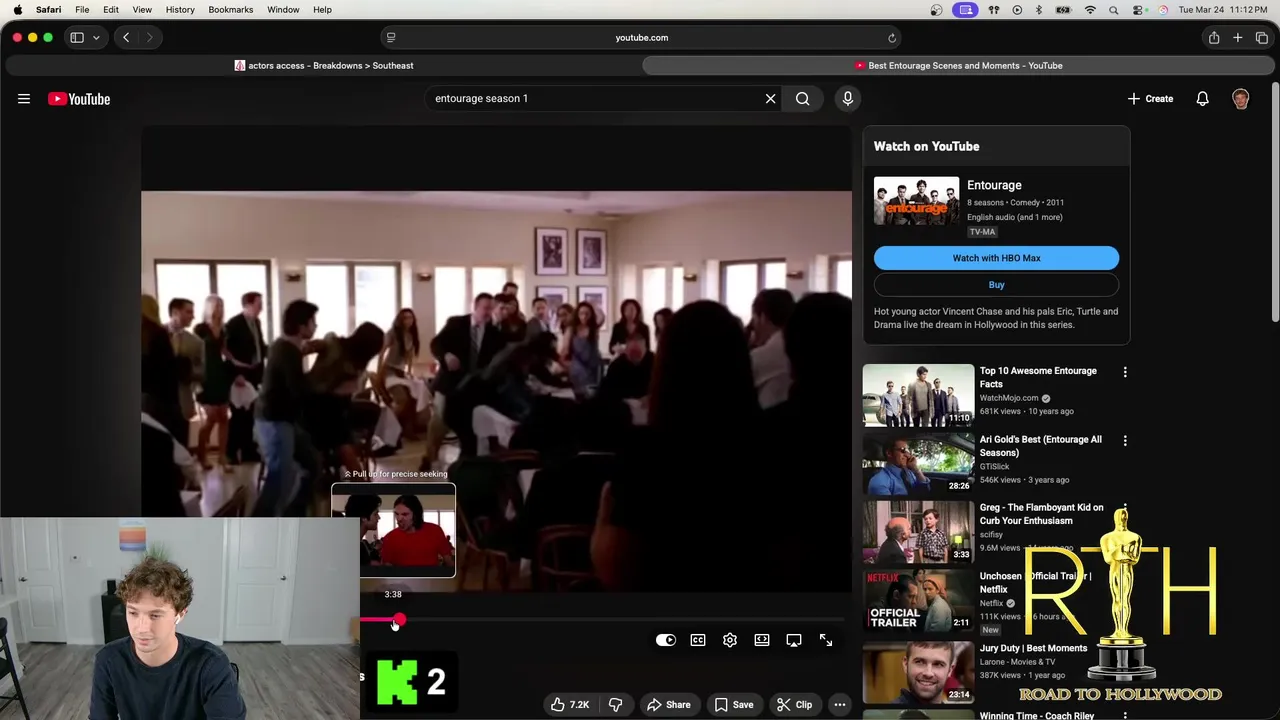Expand the sidebar tab group dropdown arrow
Image resolution: width=1280 pixels, height=720 pixels.
96,38
